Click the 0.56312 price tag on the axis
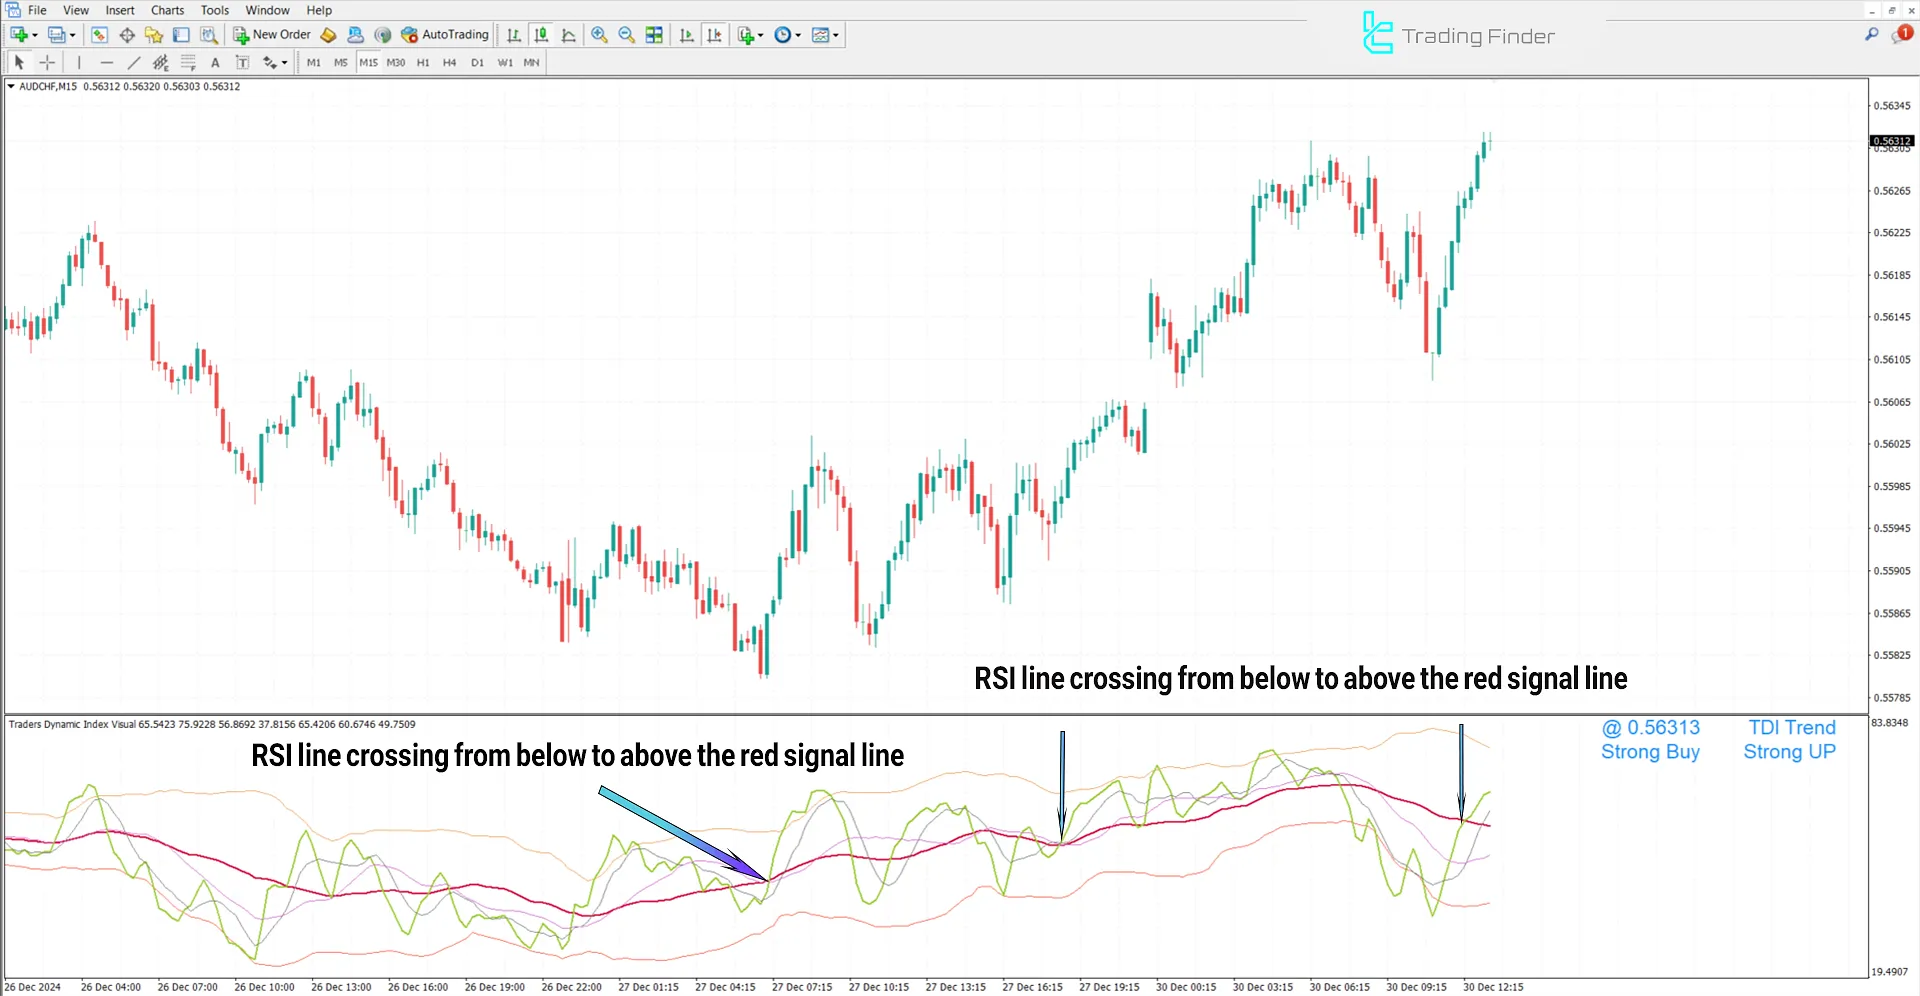The height and width of the screenshot is (996, 1920). click(1891, 141)
